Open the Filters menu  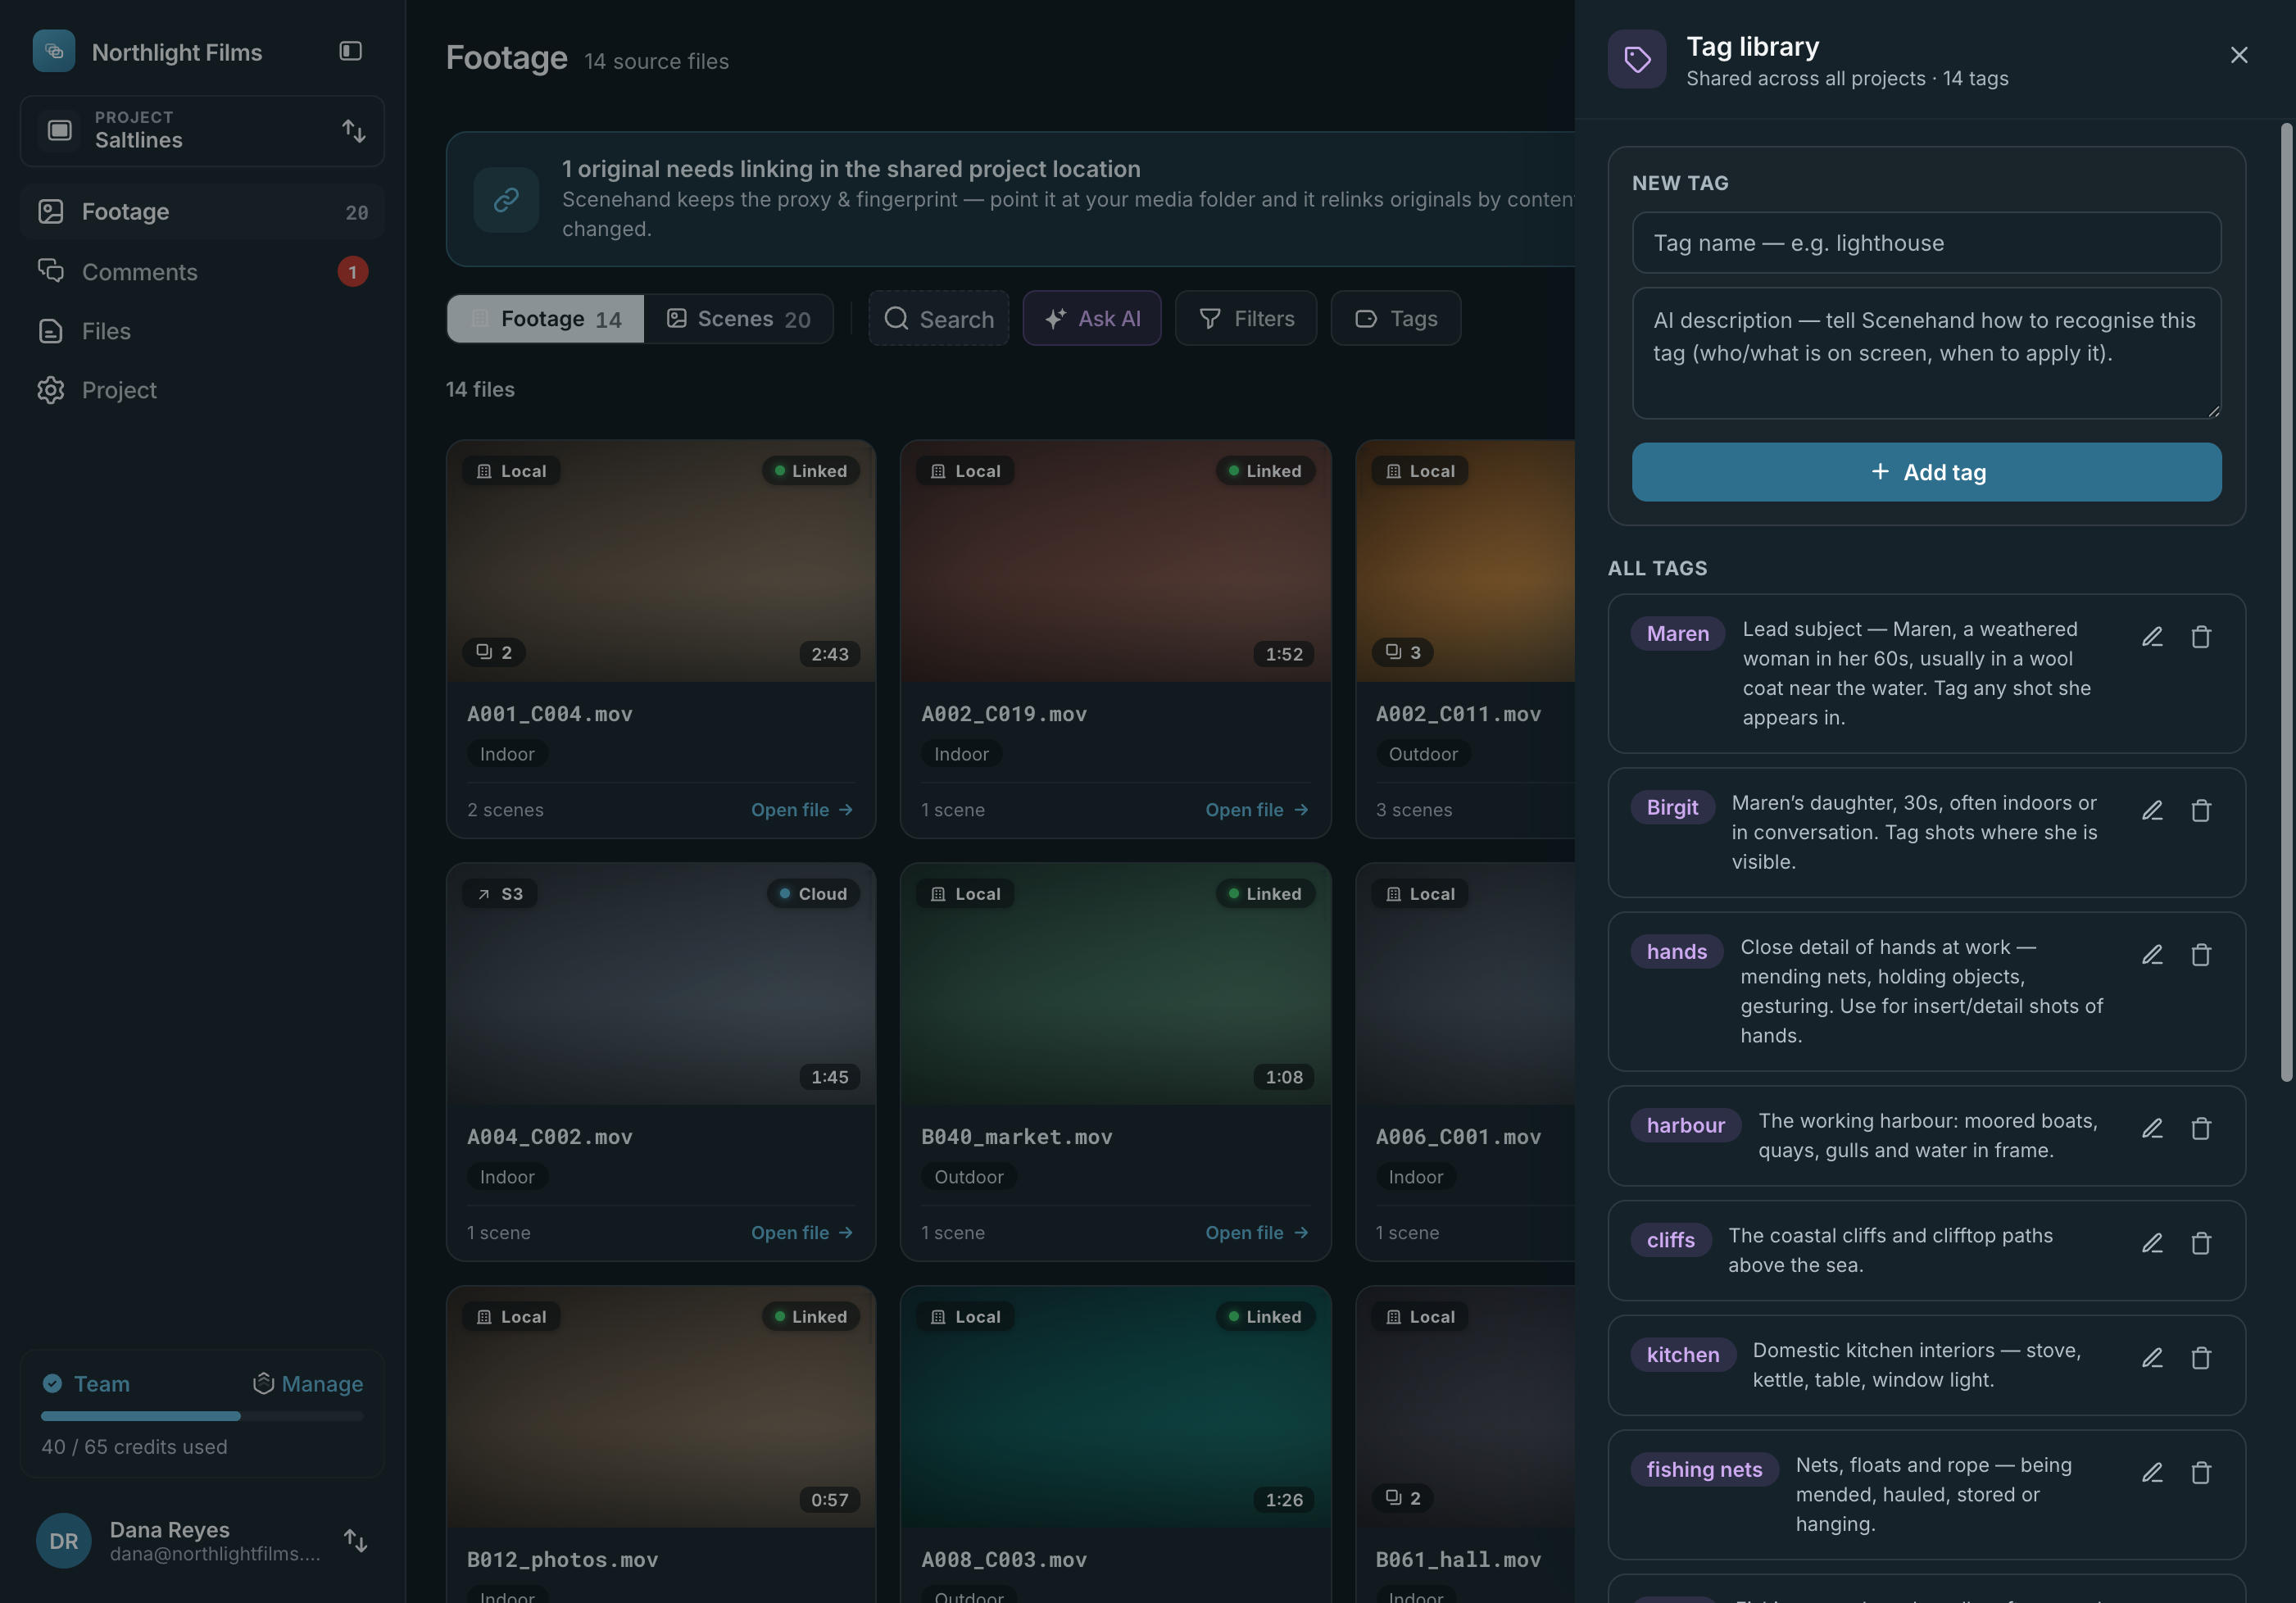[1246, 319]
